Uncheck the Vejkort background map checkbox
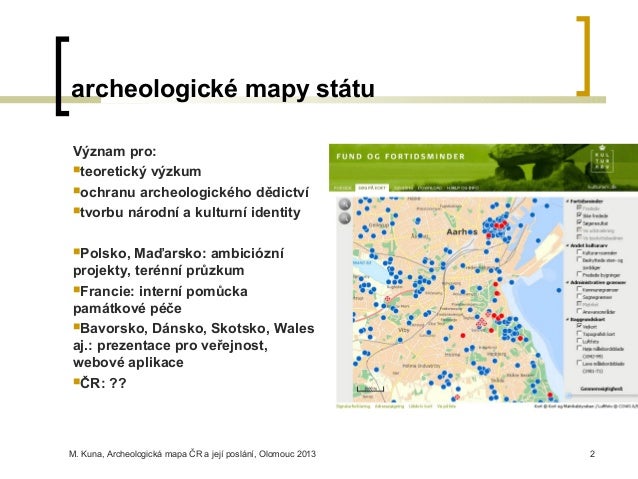The width and height of the screenshot is (638, 479). tap(579, 326)
